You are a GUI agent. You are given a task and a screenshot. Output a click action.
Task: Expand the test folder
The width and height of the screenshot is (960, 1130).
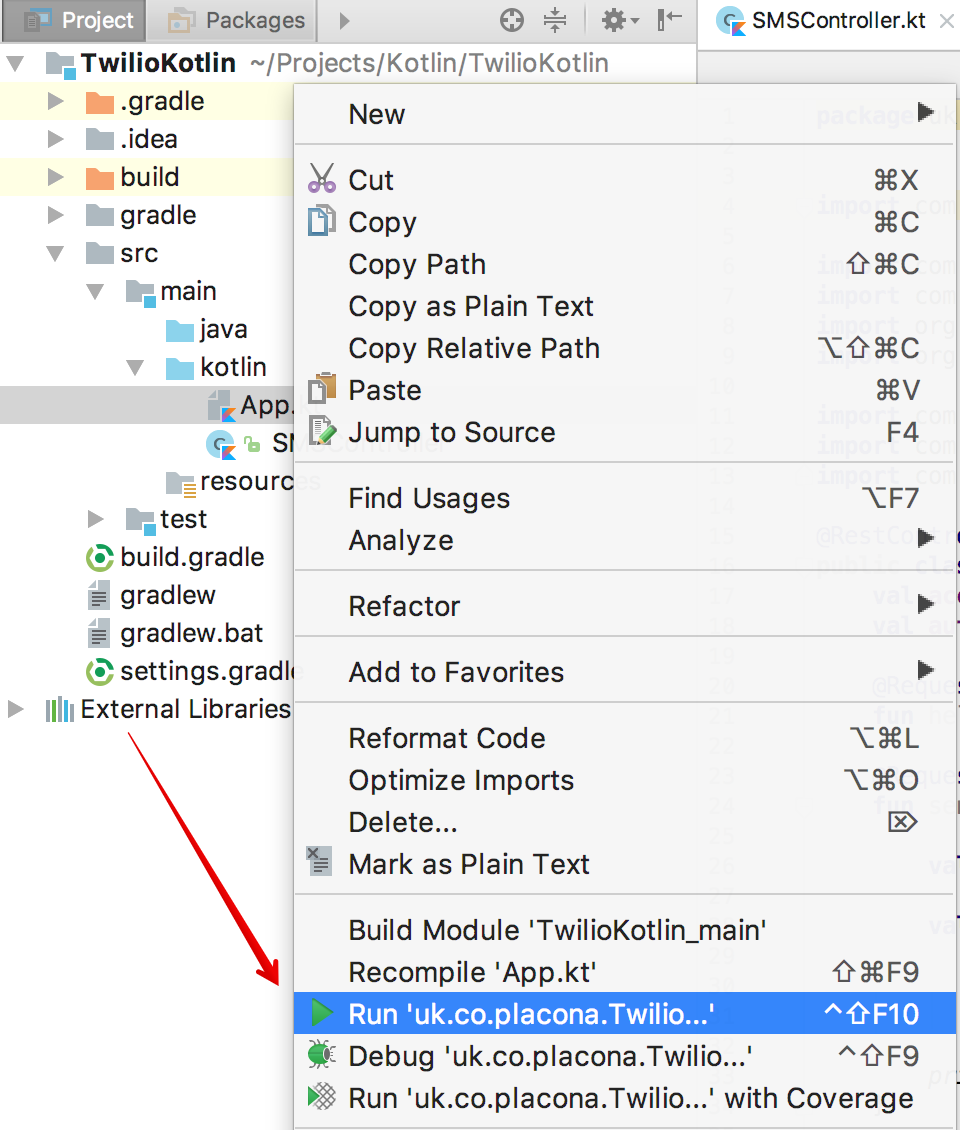point(96,520)
